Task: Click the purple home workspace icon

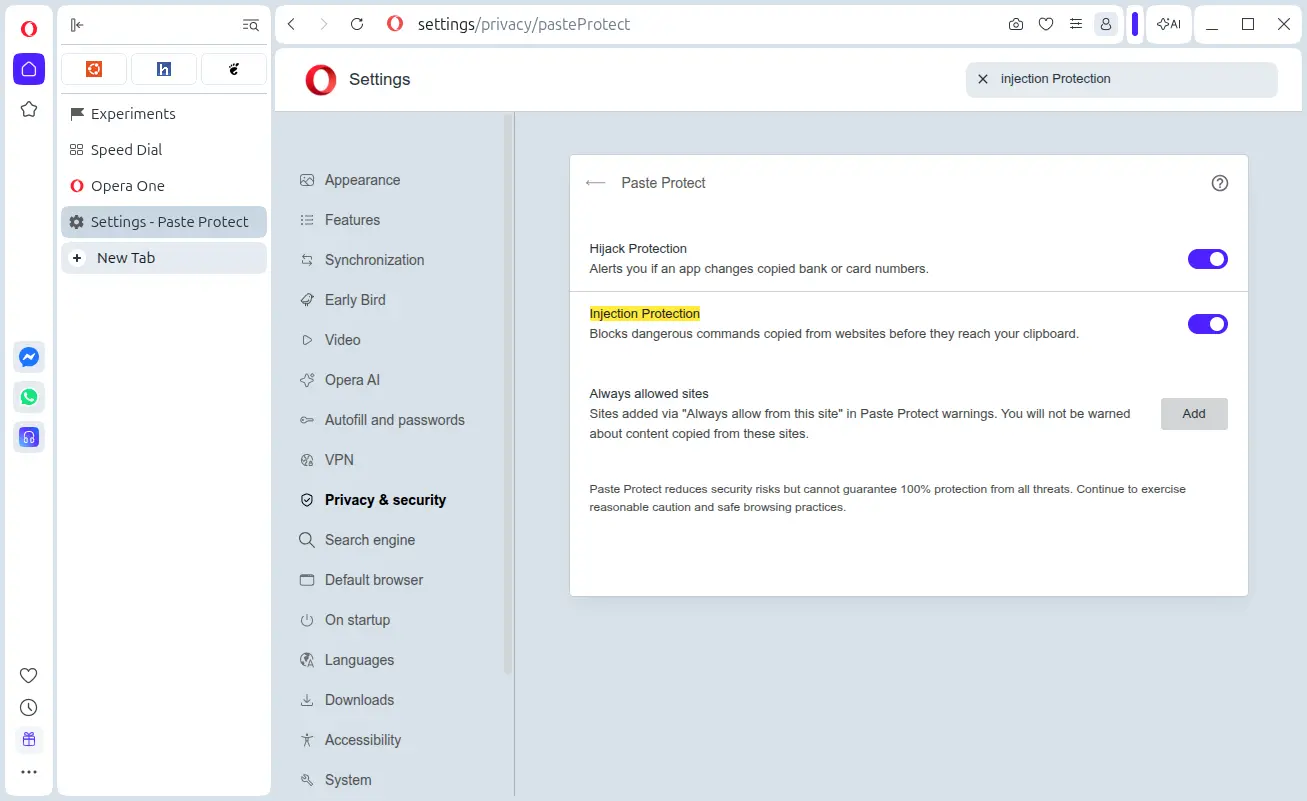Action: click(x=29, y=69)
